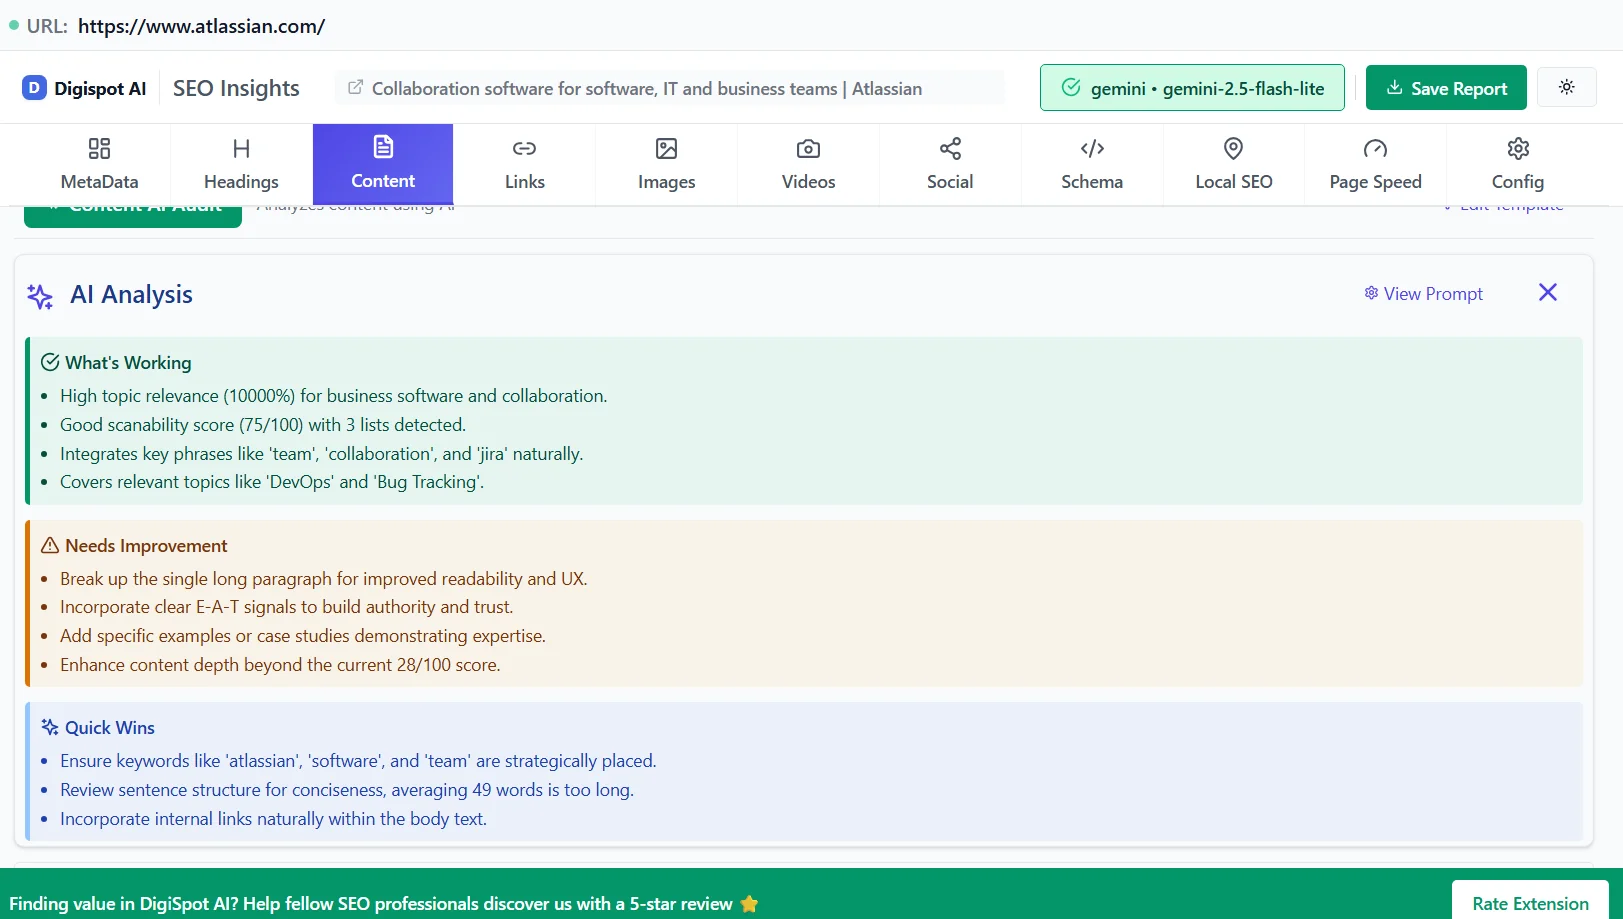Image resolution: width=1623 pixels, height=919 pixels.
Task: Click the AI Analysis sparkles icon
Action: (39, 296)
